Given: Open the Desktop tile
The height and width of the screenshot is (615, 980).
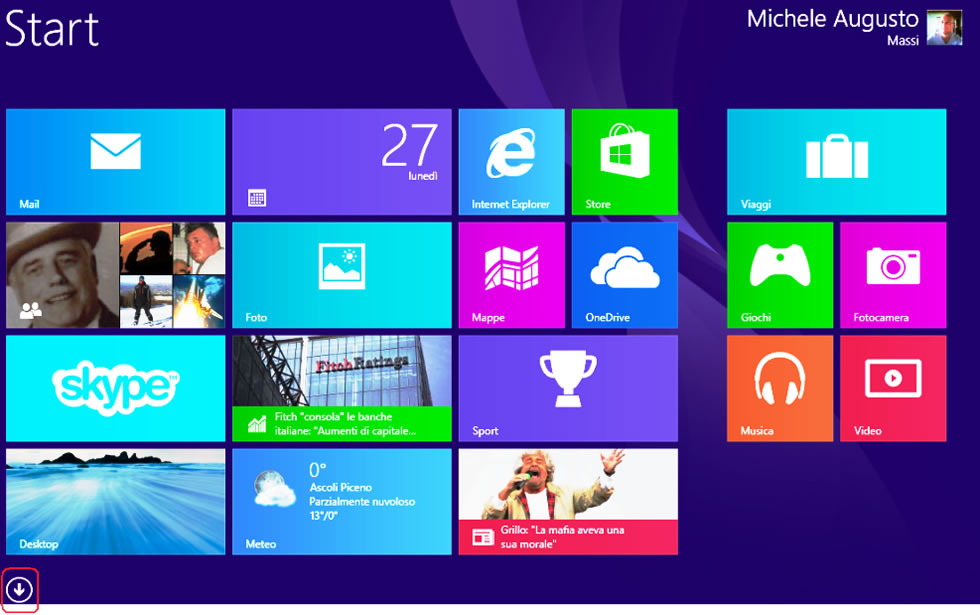Looking at the screenshot, I should (x=116, y=501).
